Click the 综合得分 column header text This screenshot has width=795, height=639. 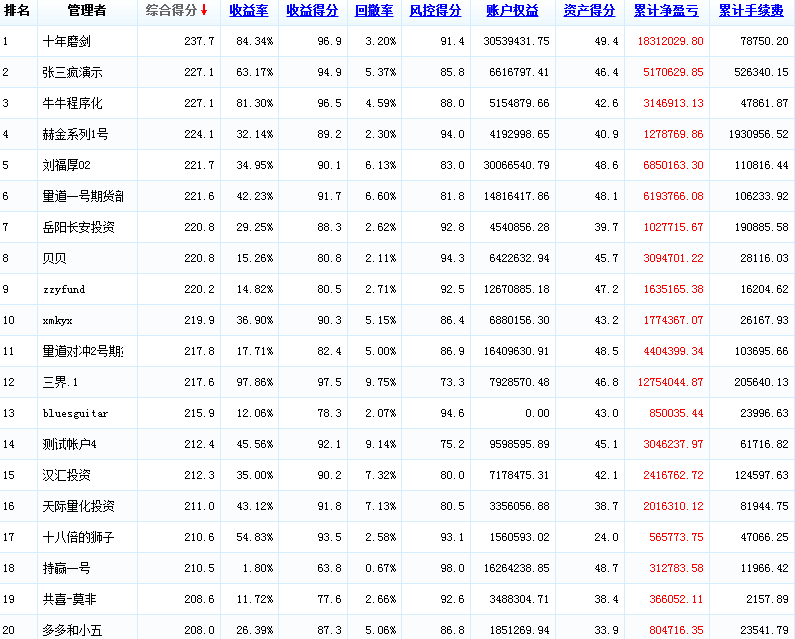(170, 11)
